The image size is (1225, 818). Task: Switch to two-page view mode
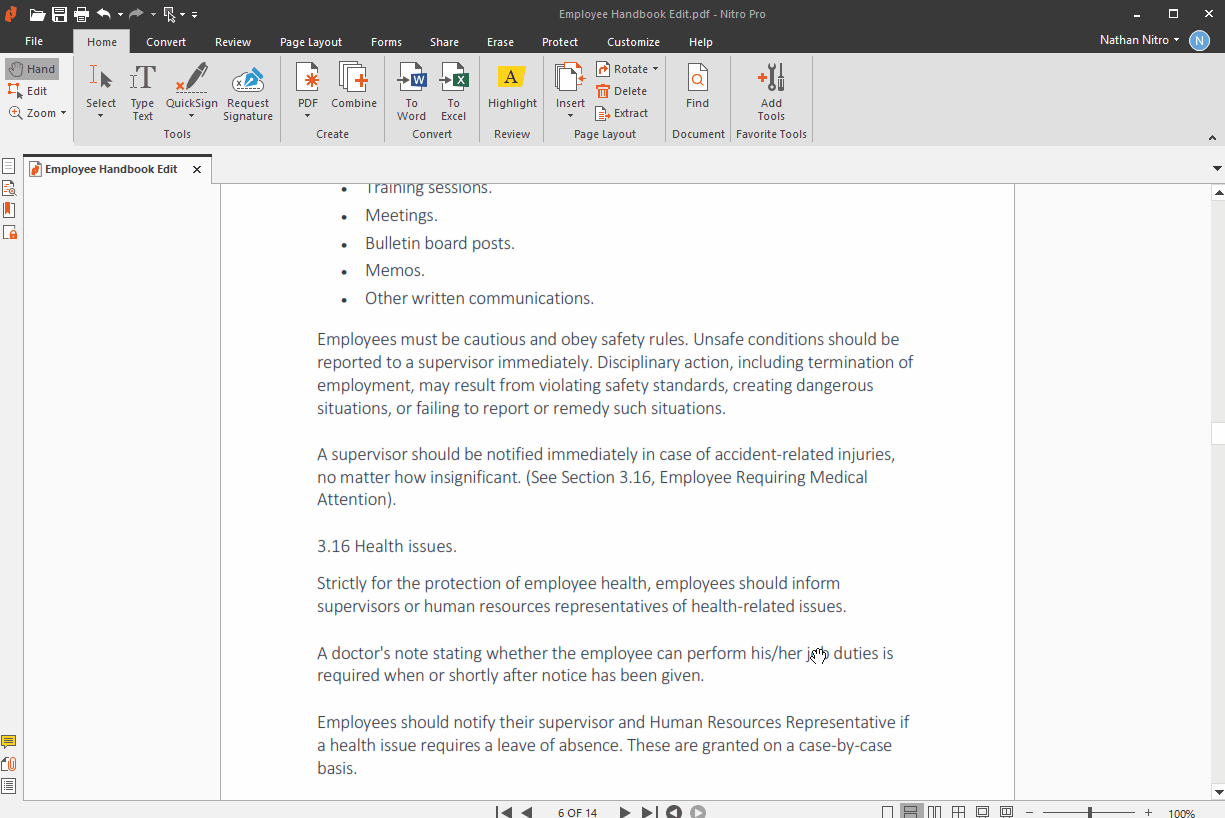(933, 811)
